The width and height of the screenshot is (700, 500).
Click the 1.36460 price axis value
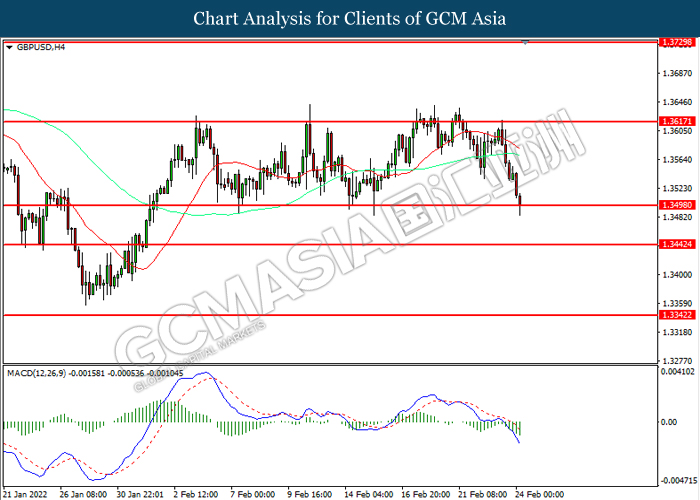[x=677, y=102]
